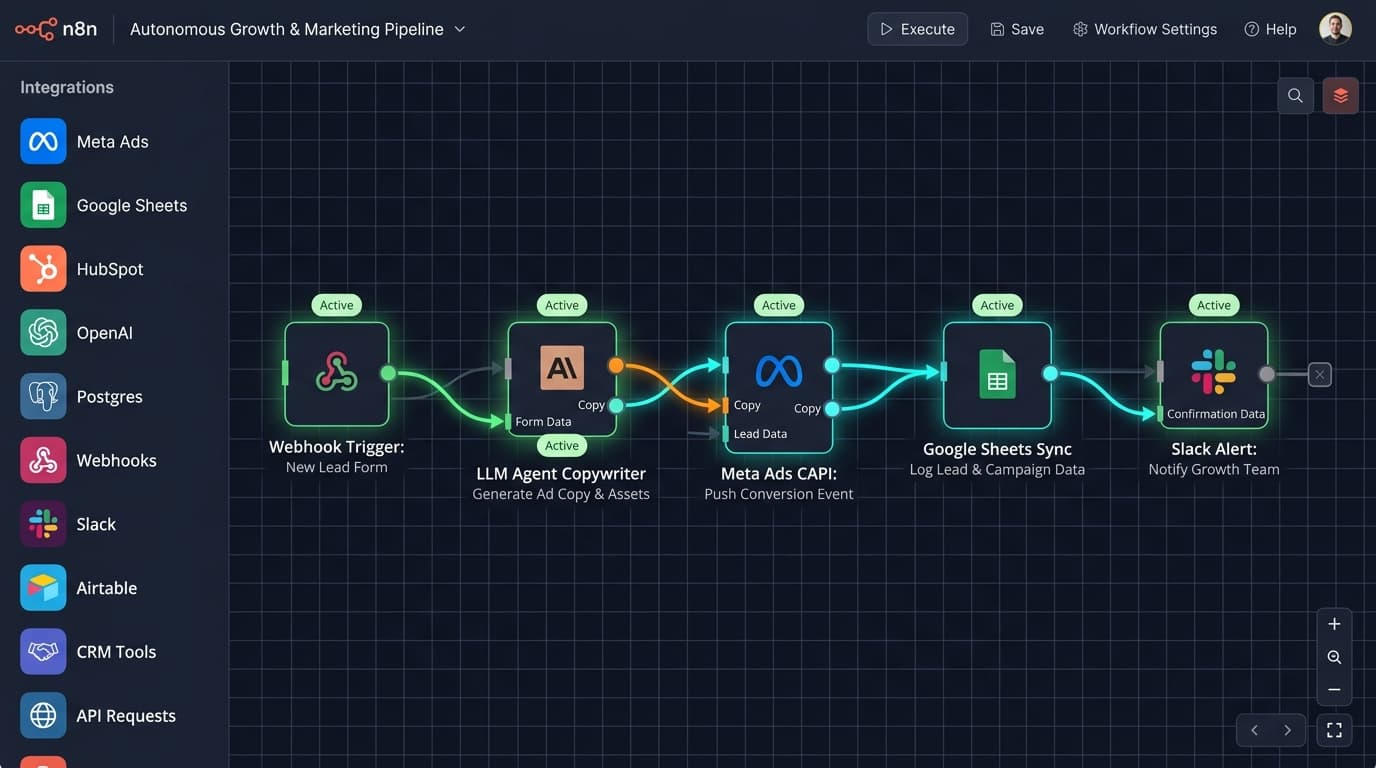Click 'New Lead Form' subtitle
Screen dimensions: 1376x768
tap(337, 467)
